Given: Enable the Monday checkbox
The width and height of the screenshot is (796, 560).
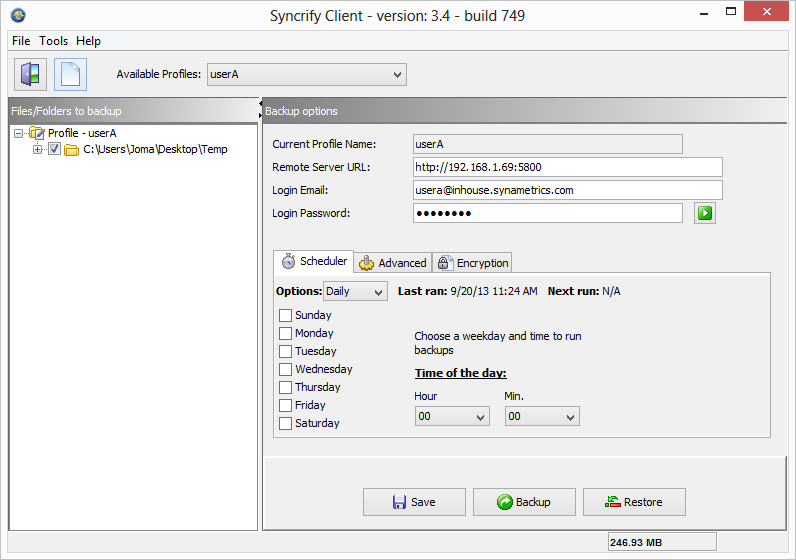Looking at the screenshot, I should pyautogui.click(x=285, y=333).
